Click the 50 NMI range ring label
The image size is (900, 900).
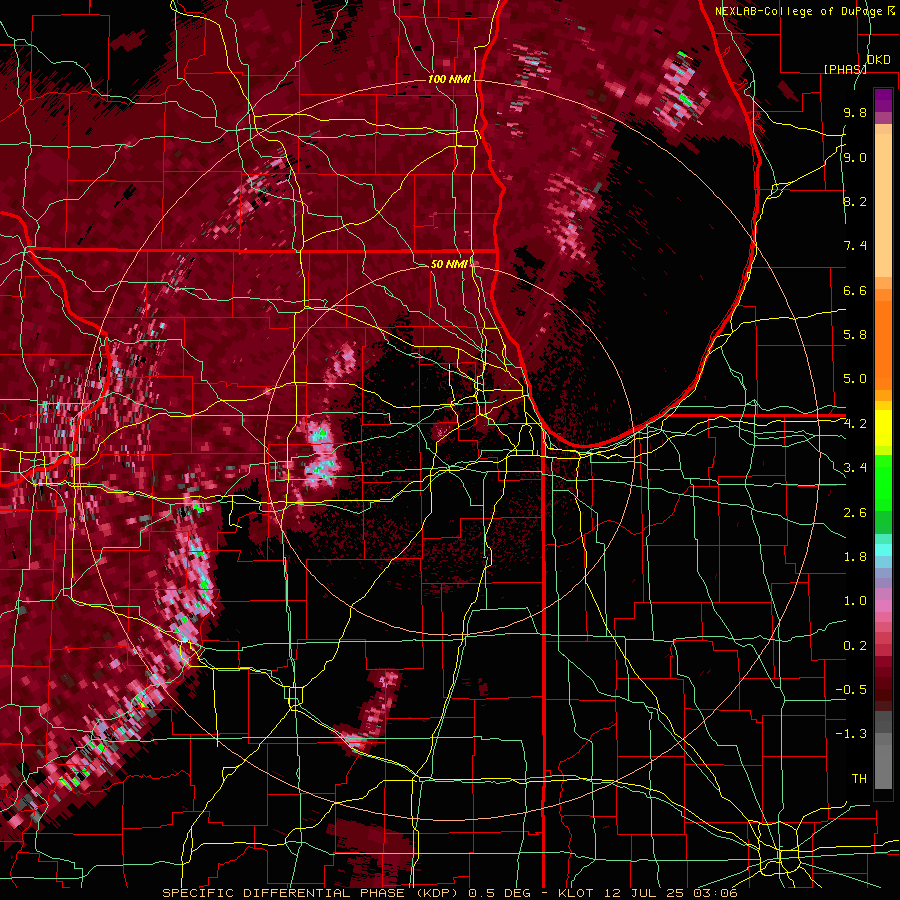point(449,264)
